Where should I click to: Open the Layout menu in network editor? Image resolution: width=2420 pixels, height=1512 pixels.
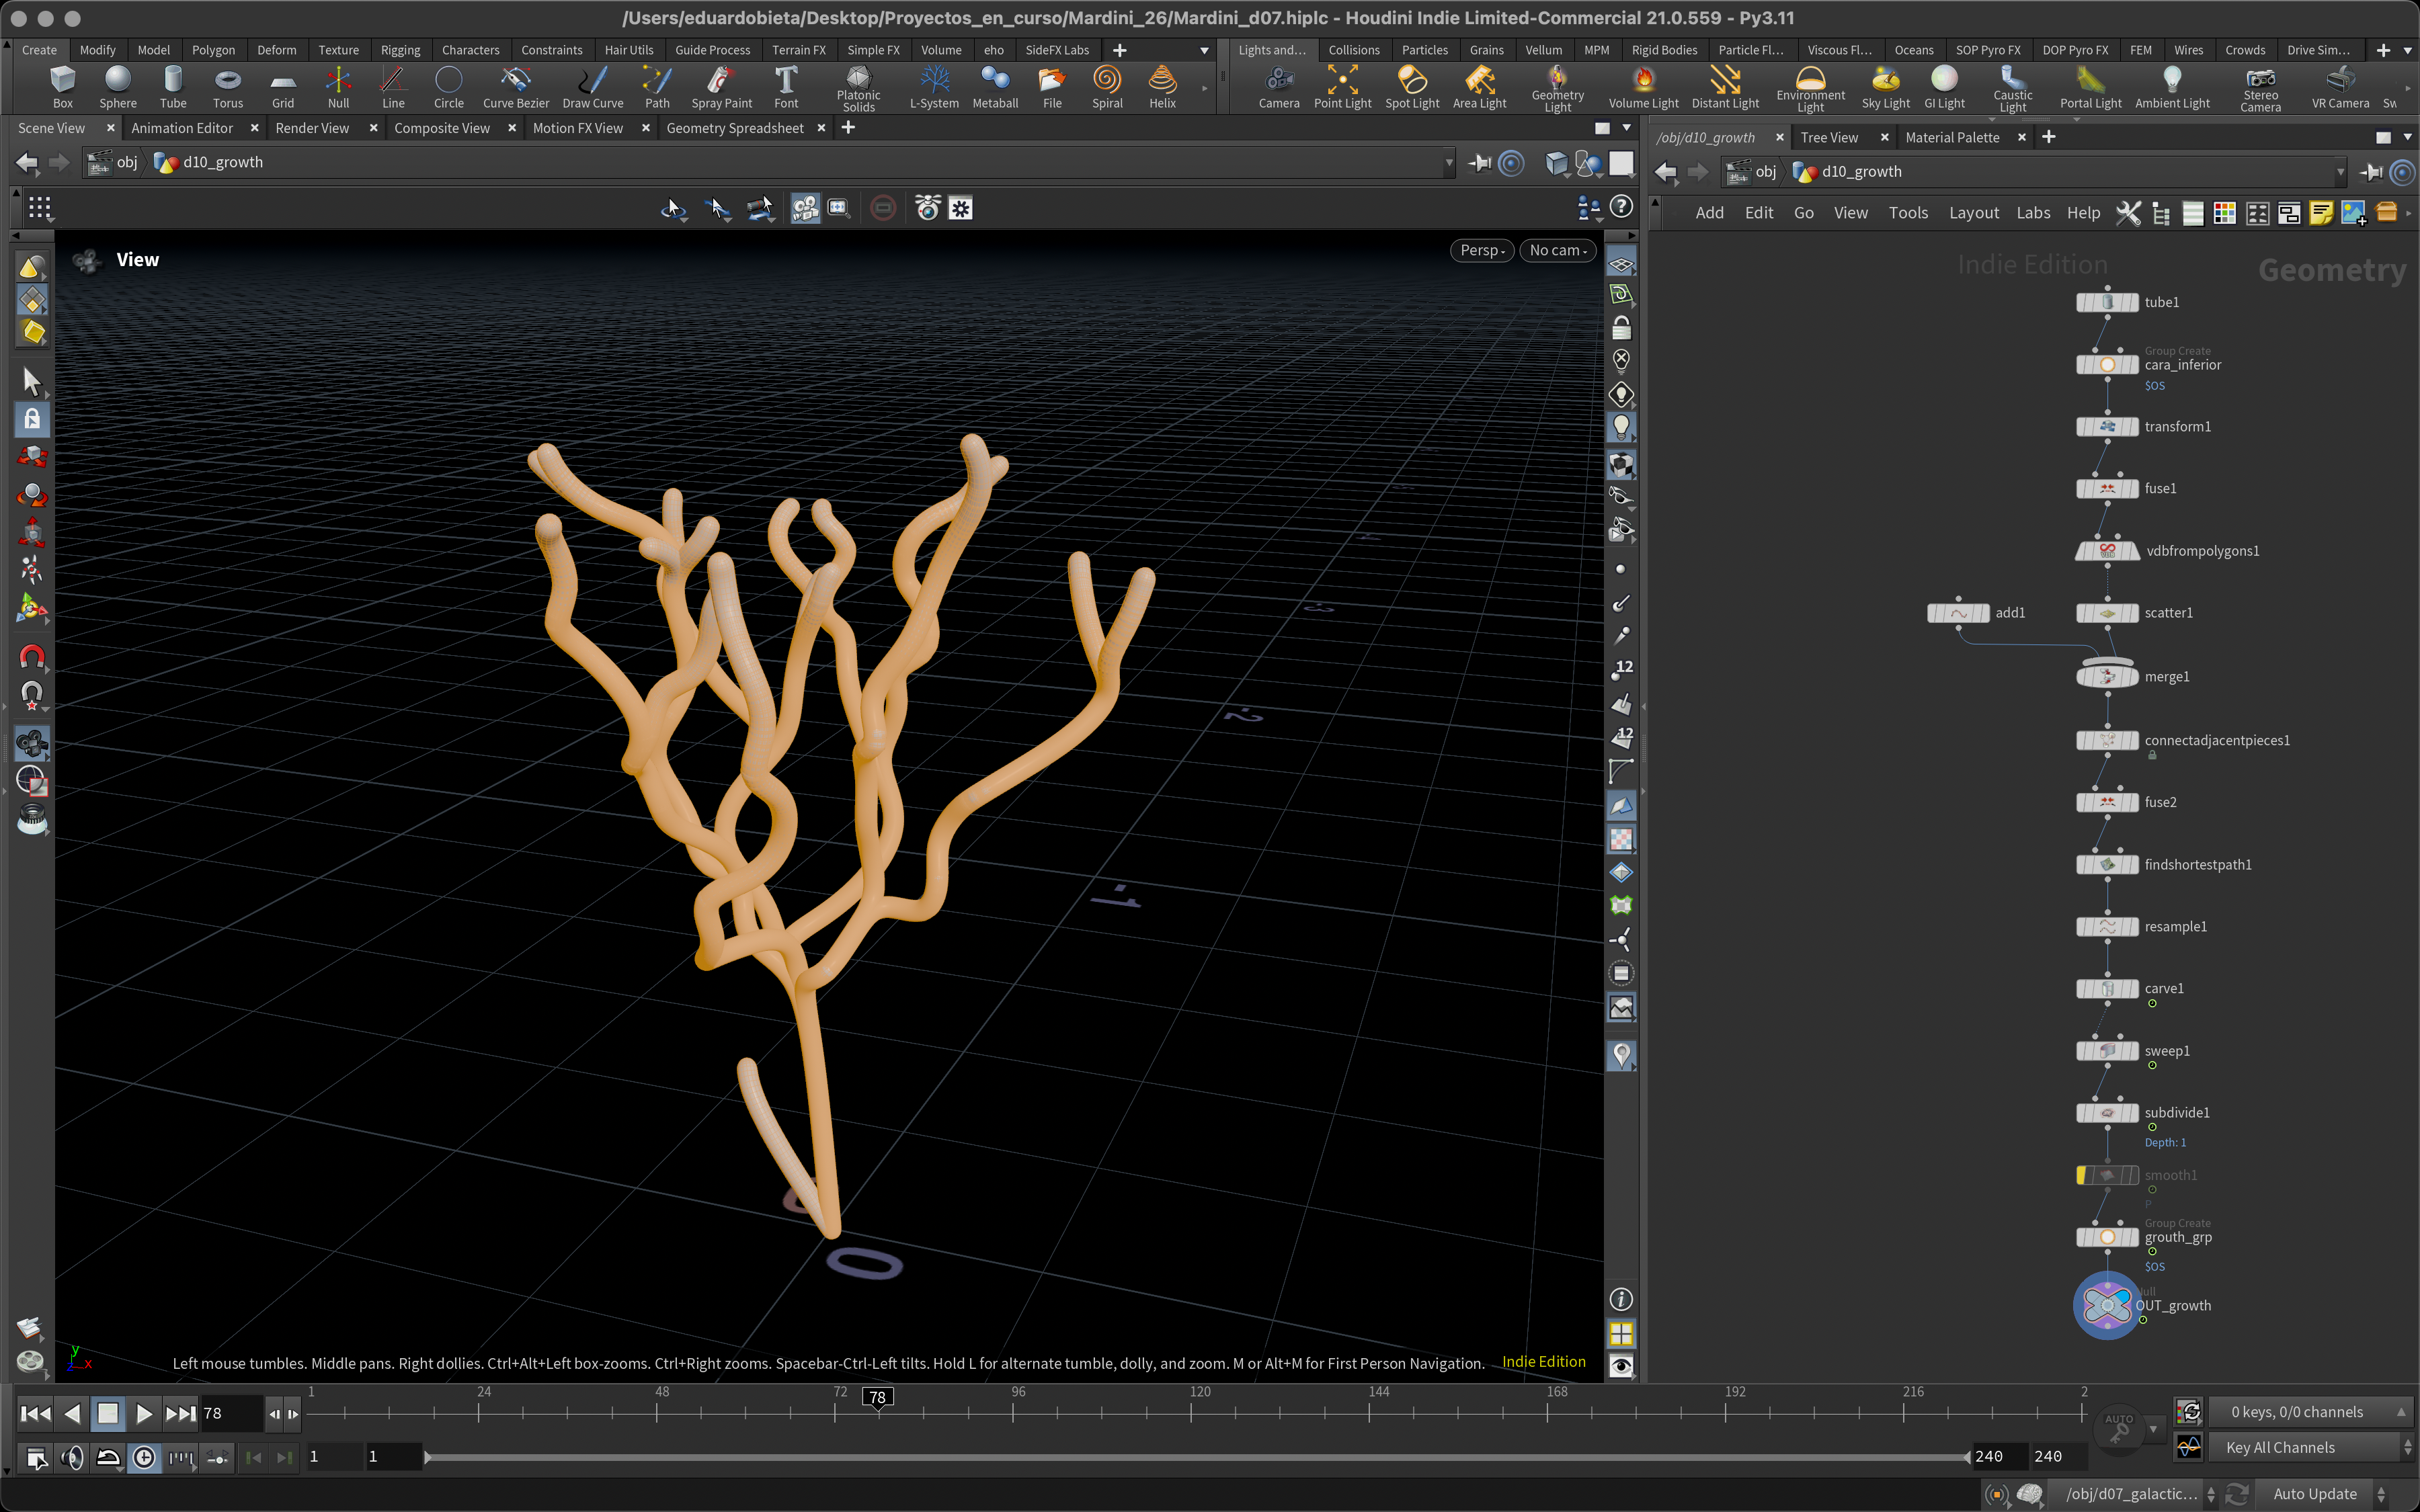pyautogui.click(x=1973, y=213)
